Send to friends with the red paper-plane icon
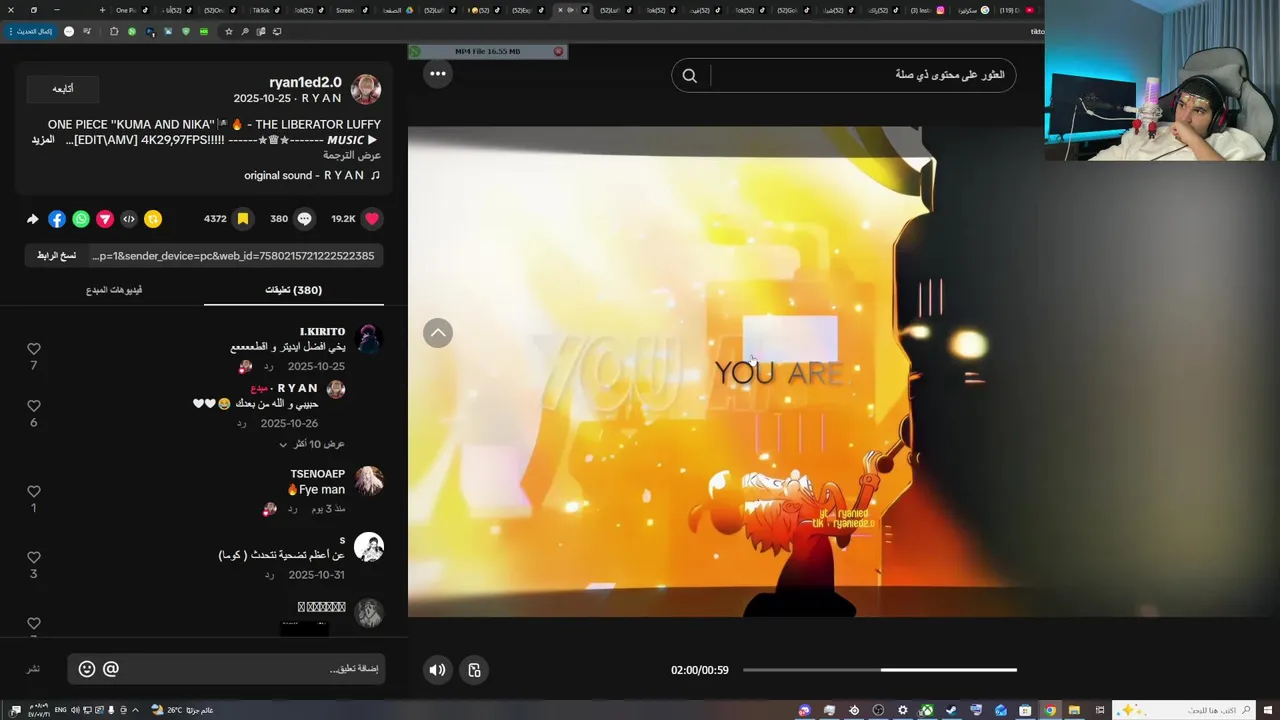Image resolution: width=1280 pixels, height=720 pixels. click(105, 219)
